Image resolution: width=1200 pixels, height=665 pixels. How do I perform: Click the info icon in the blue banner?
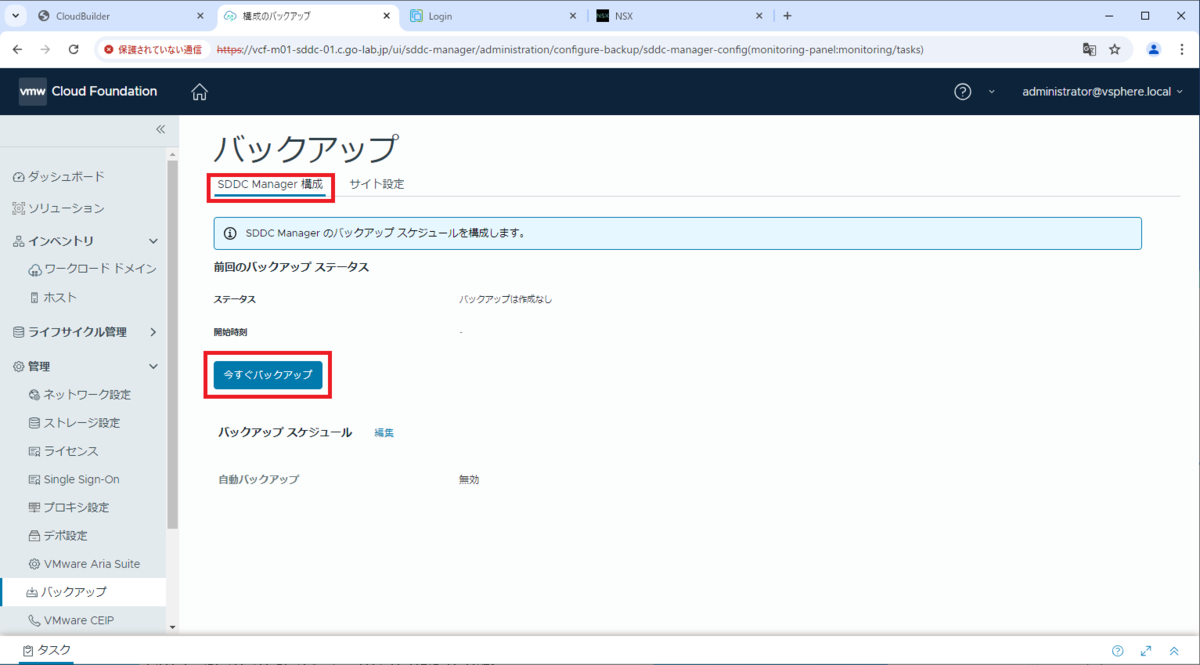[230, 233]
